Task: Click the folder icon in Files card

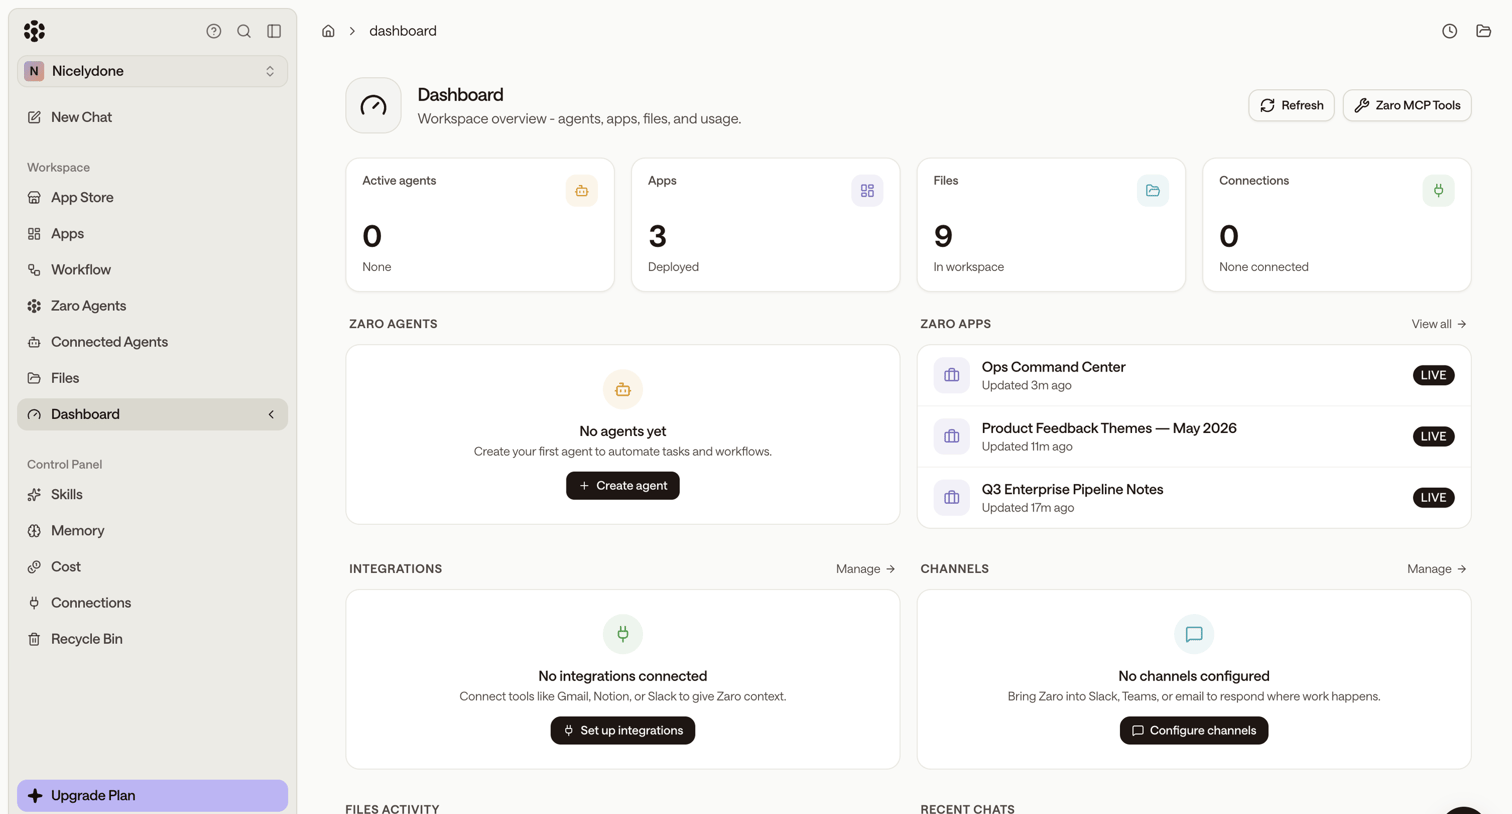Action: point(1153,191)
